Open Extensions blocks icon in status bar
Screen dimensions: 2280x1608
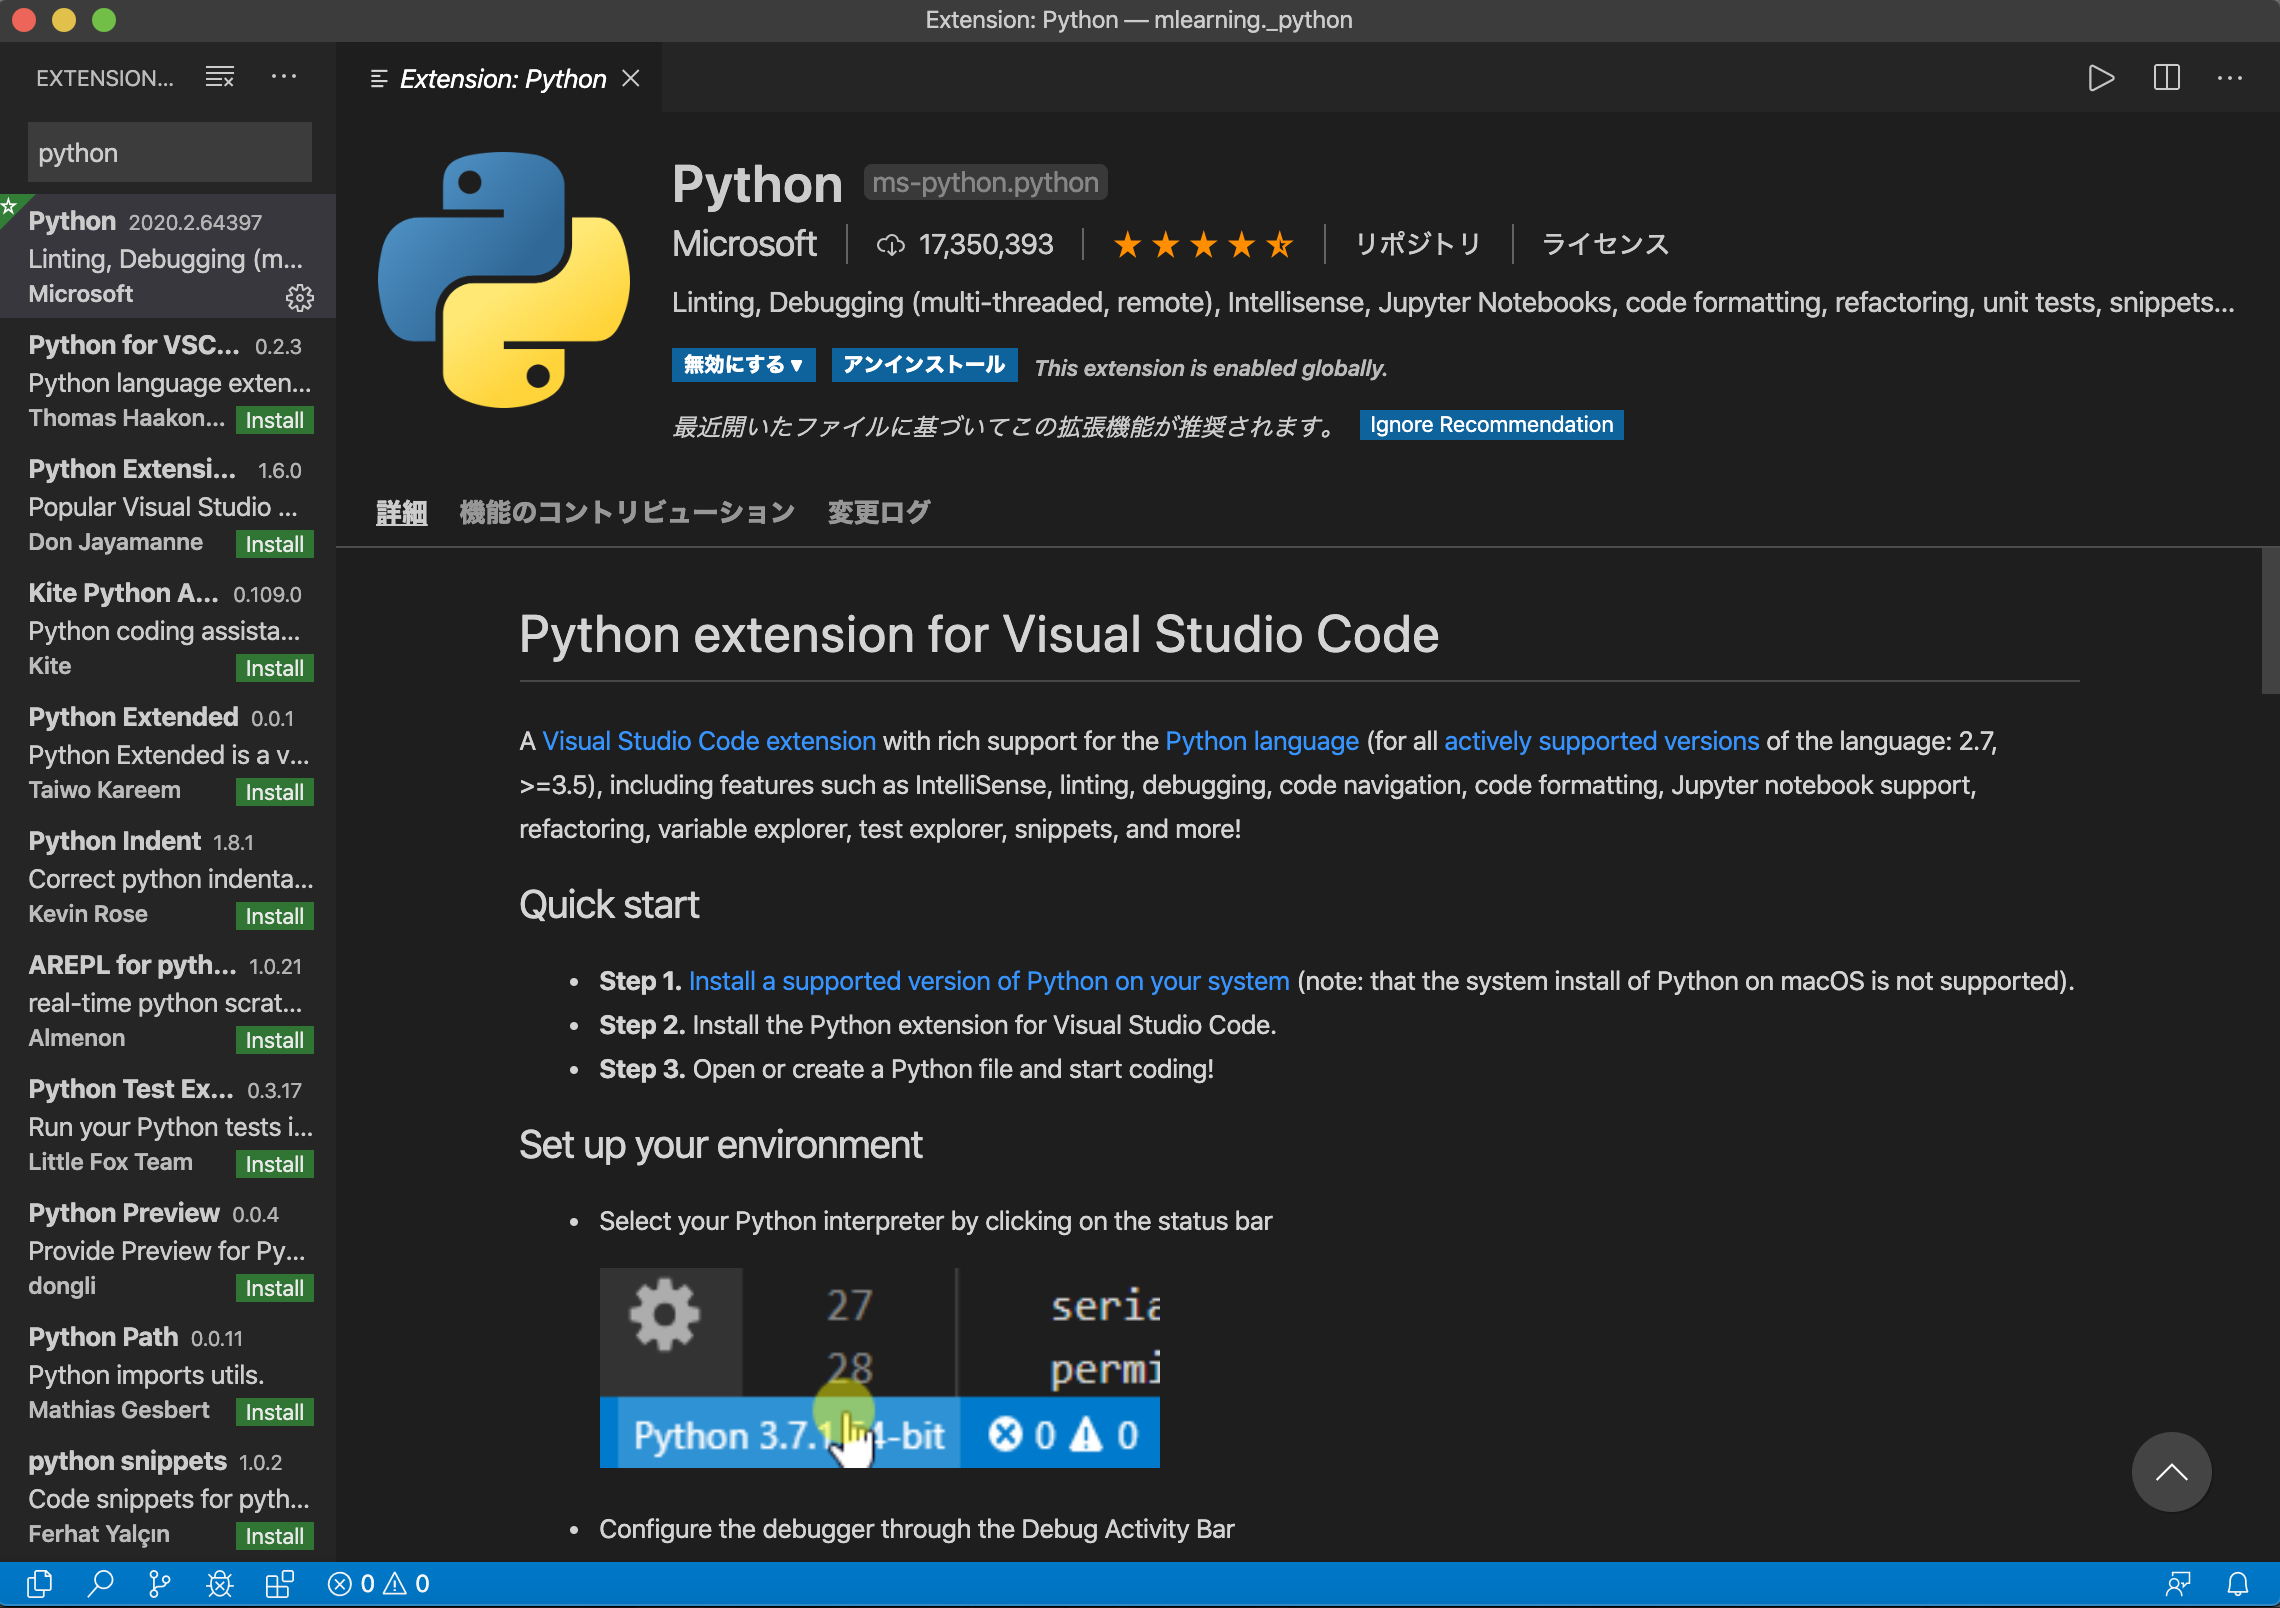(x=279, y=1584)
